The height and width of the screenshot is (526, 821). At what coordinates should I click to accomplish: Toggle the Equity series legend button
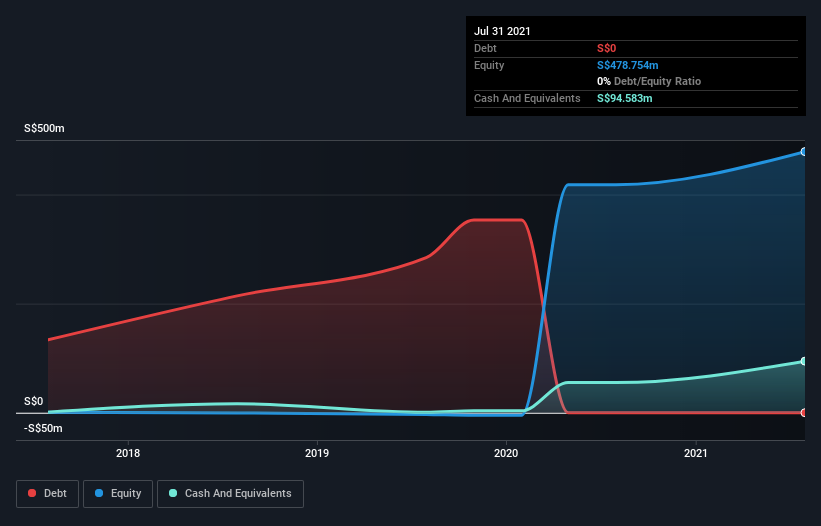(118, 494)
